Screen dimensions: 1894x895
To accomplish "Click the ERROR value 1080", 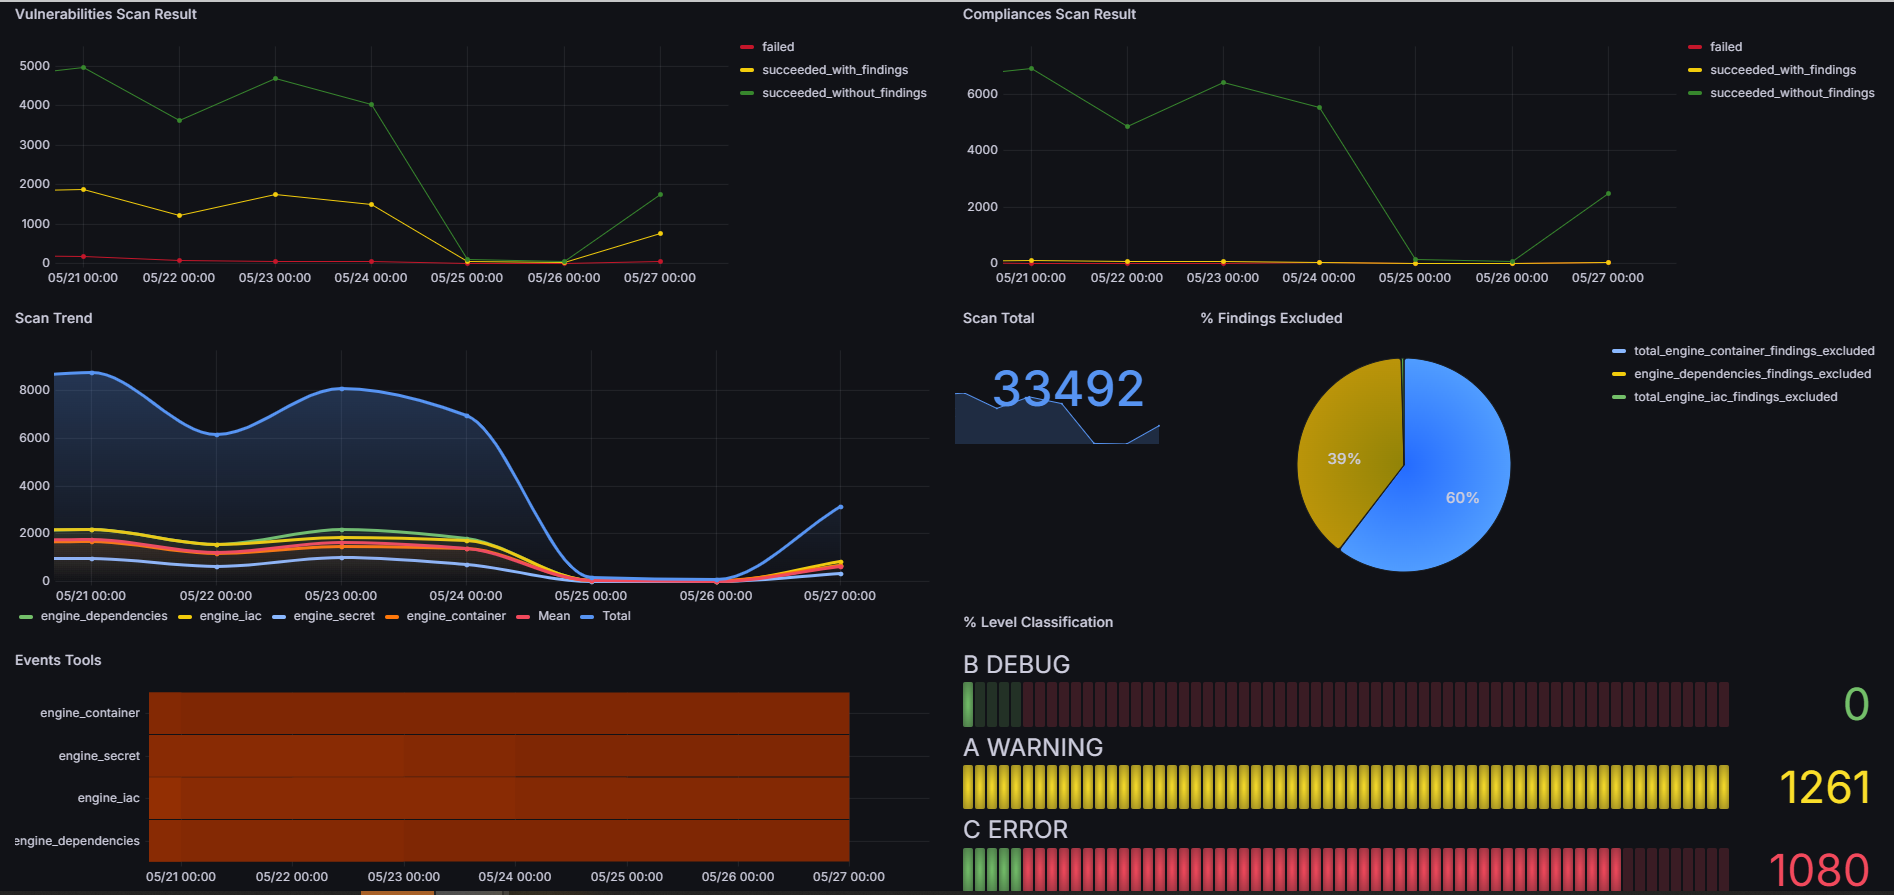I will pyautogui.click(x=1819, y=870).
